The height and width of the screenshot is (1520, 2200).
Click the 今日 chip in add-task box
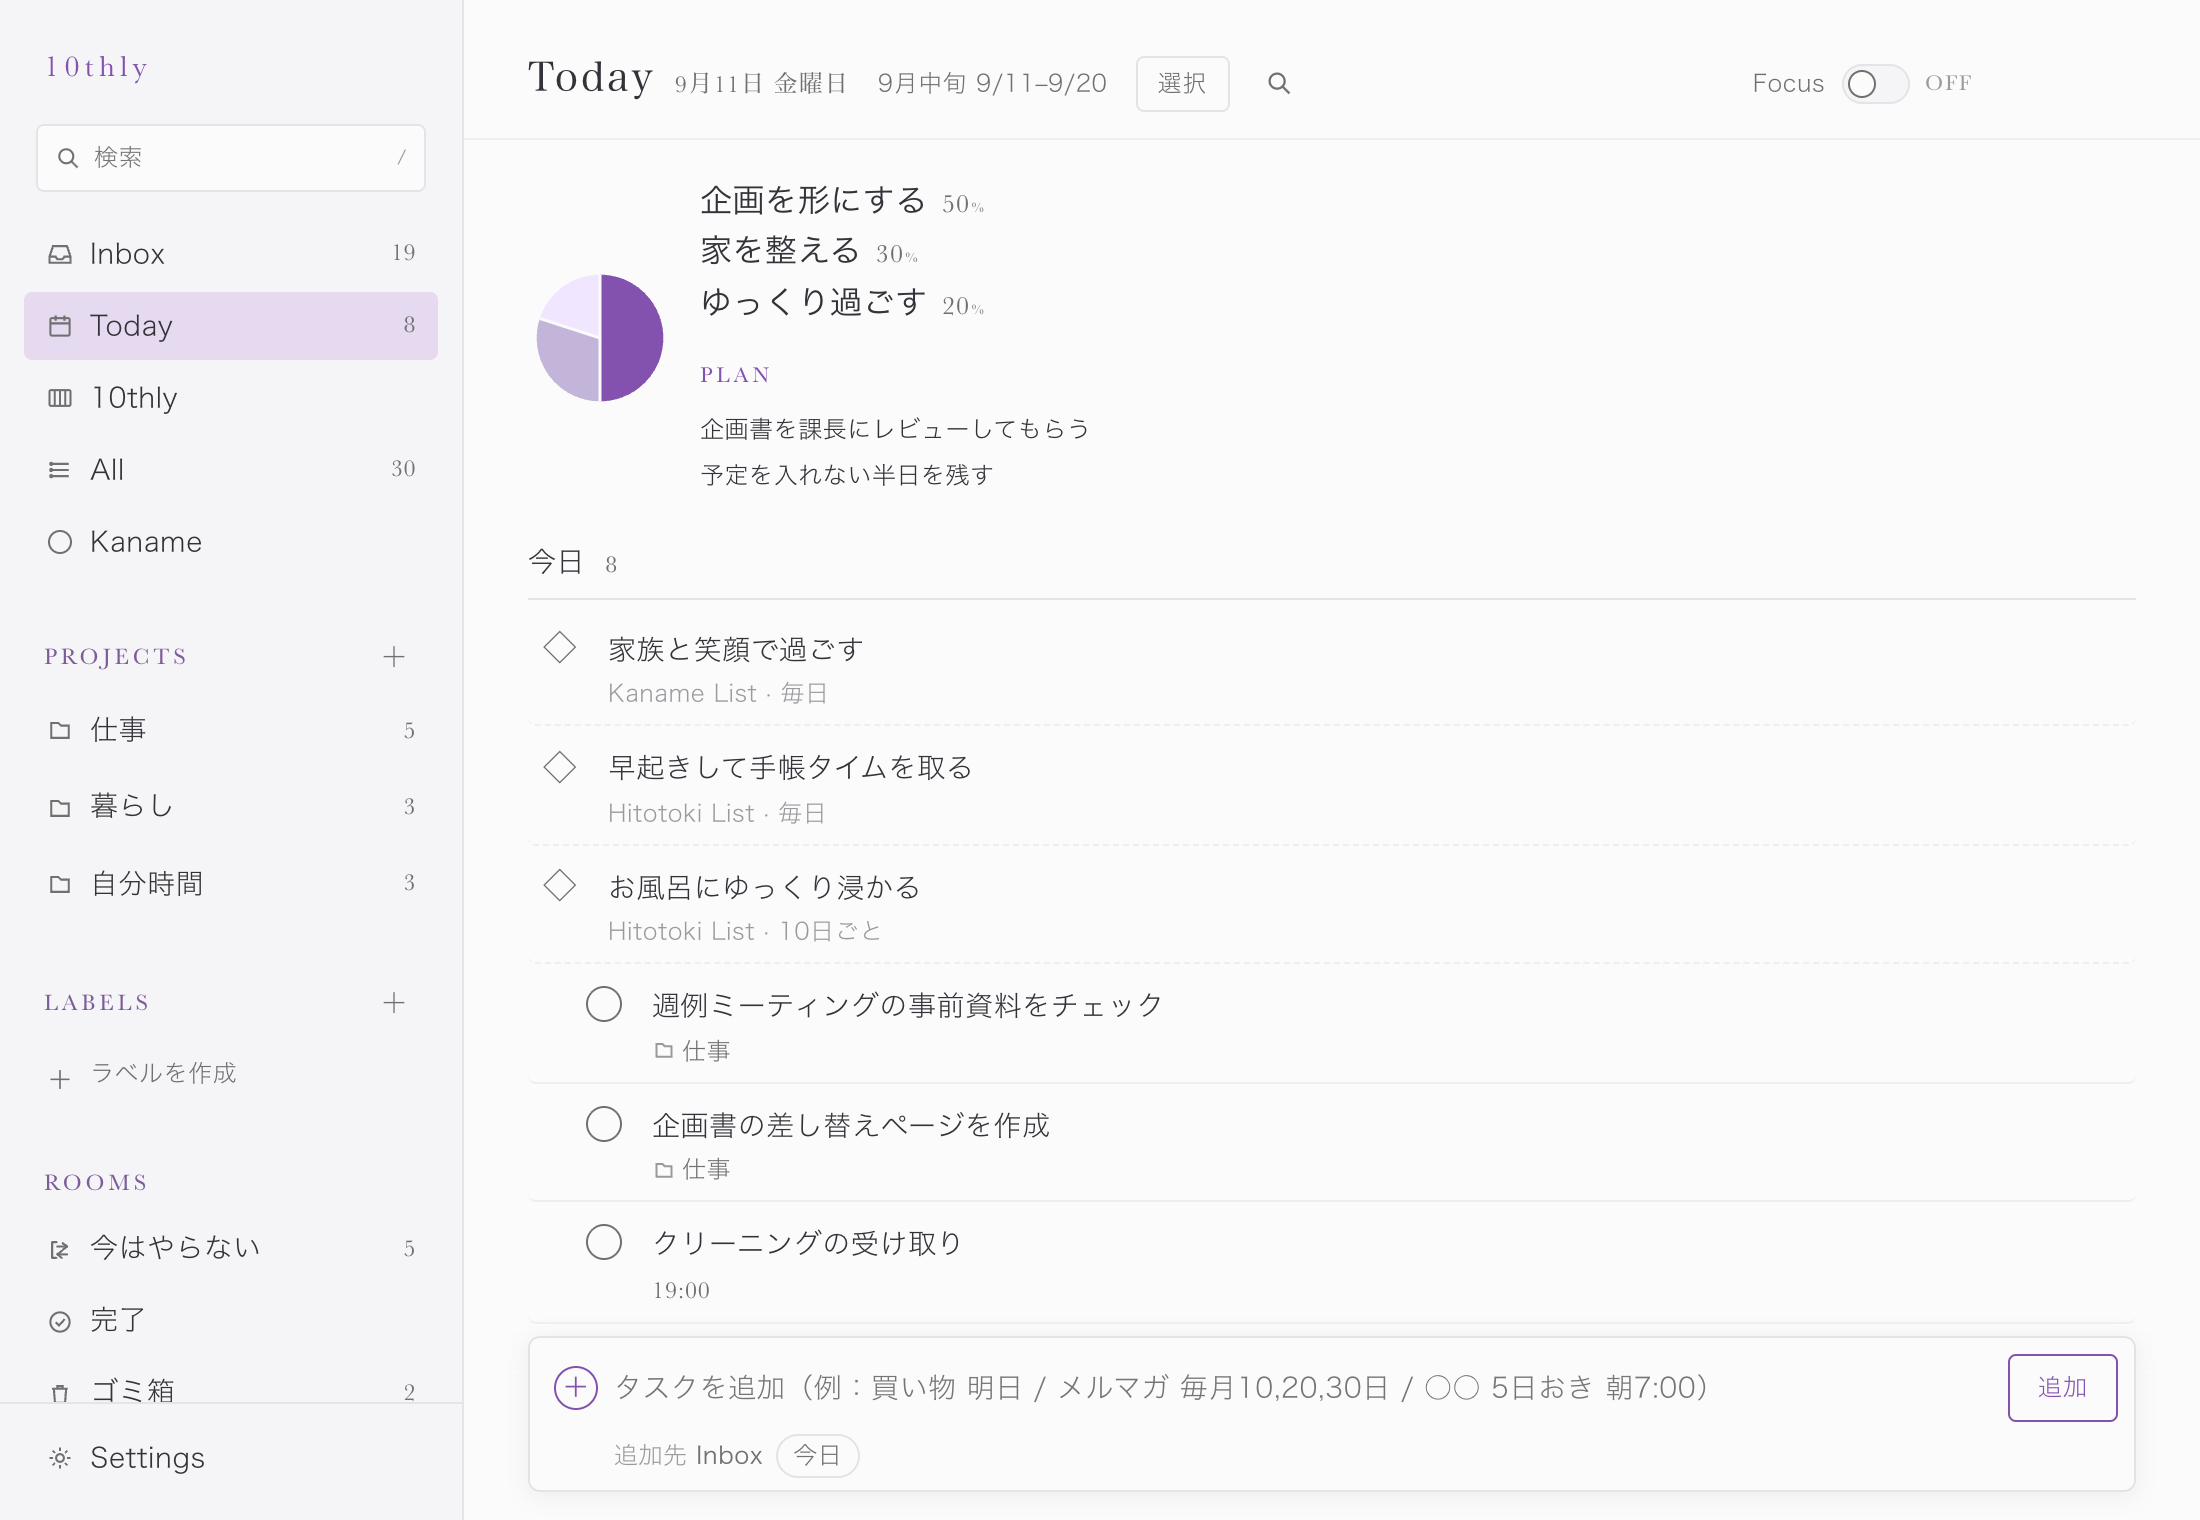tap(817, 1456)
